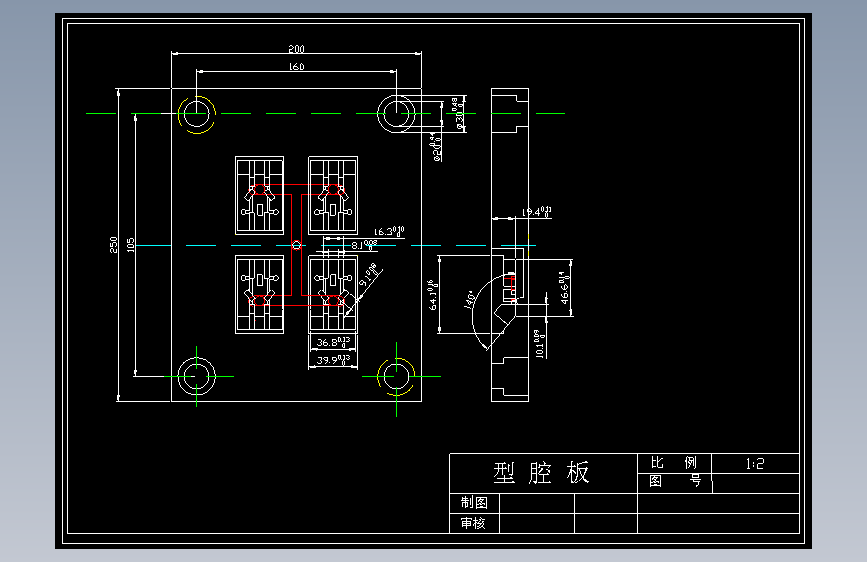Click the 10.1 dimension text
This screenshot has width=867, height=562.
tap(539, 344)
